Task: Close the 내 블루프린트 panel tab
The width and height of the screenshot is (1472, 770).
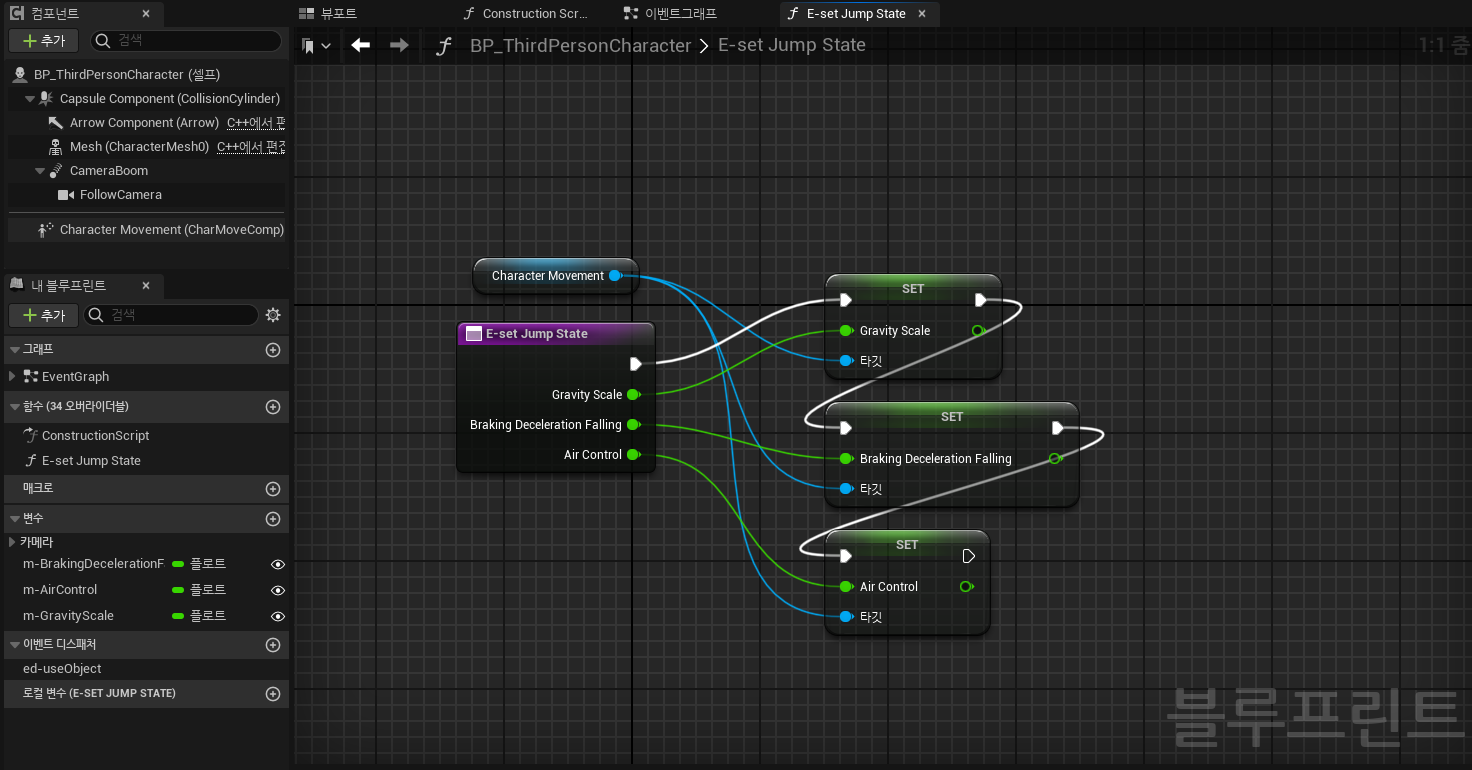Action: [x=146, y=286]
